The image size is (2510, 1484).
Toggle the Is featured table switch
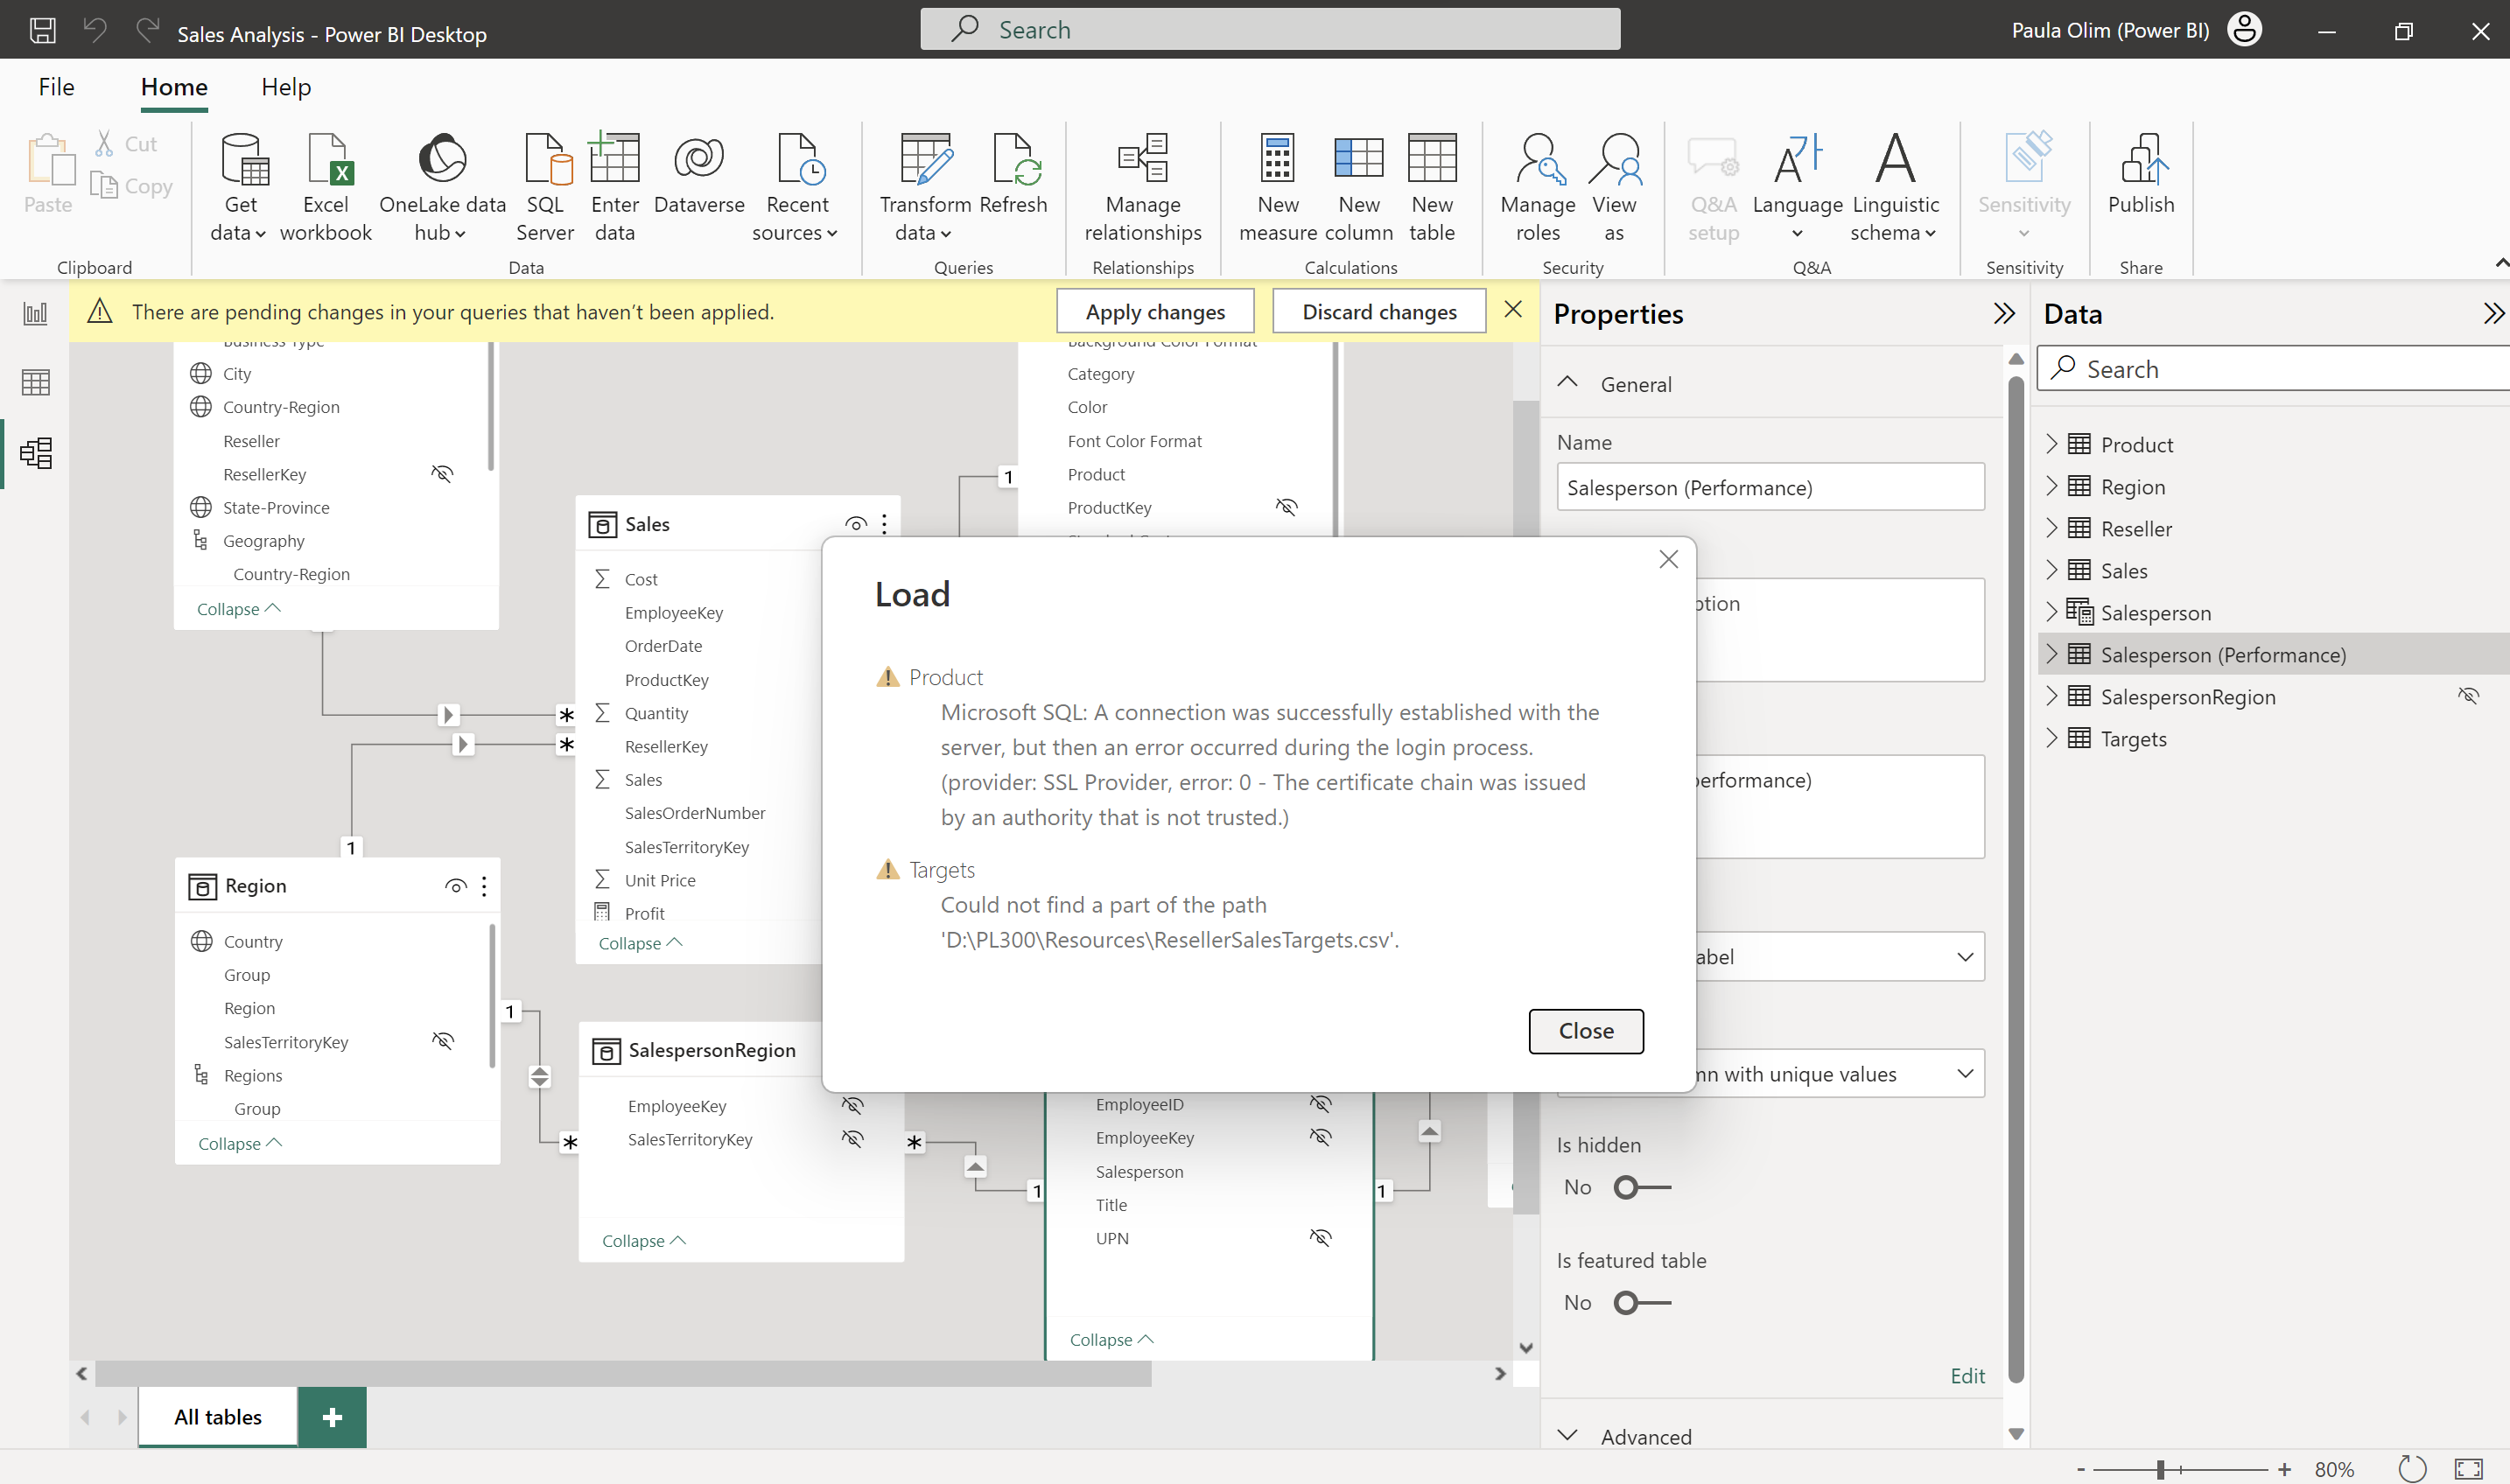(1641, 1302)
